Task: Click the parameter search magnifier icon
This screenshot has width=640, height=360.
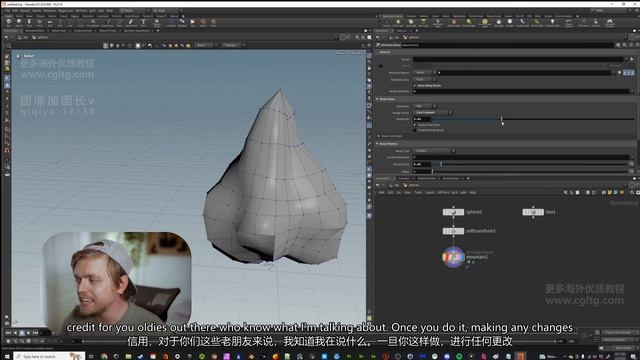Action: [624, 45]
